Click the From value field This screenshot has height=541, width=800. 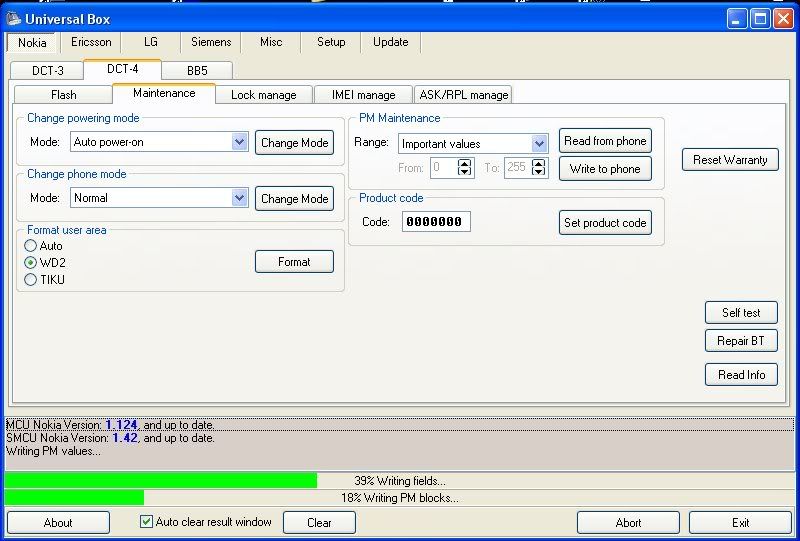pyautogui.click(x=444, y=167)
